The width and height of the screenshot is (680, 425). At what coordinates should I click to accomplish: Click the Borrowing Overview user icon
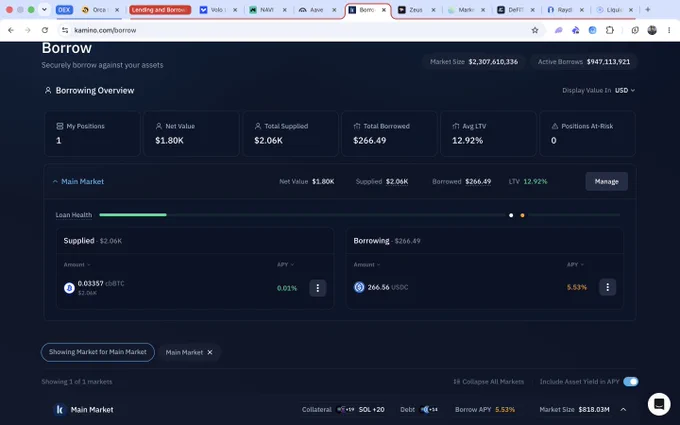pos(48,90)
